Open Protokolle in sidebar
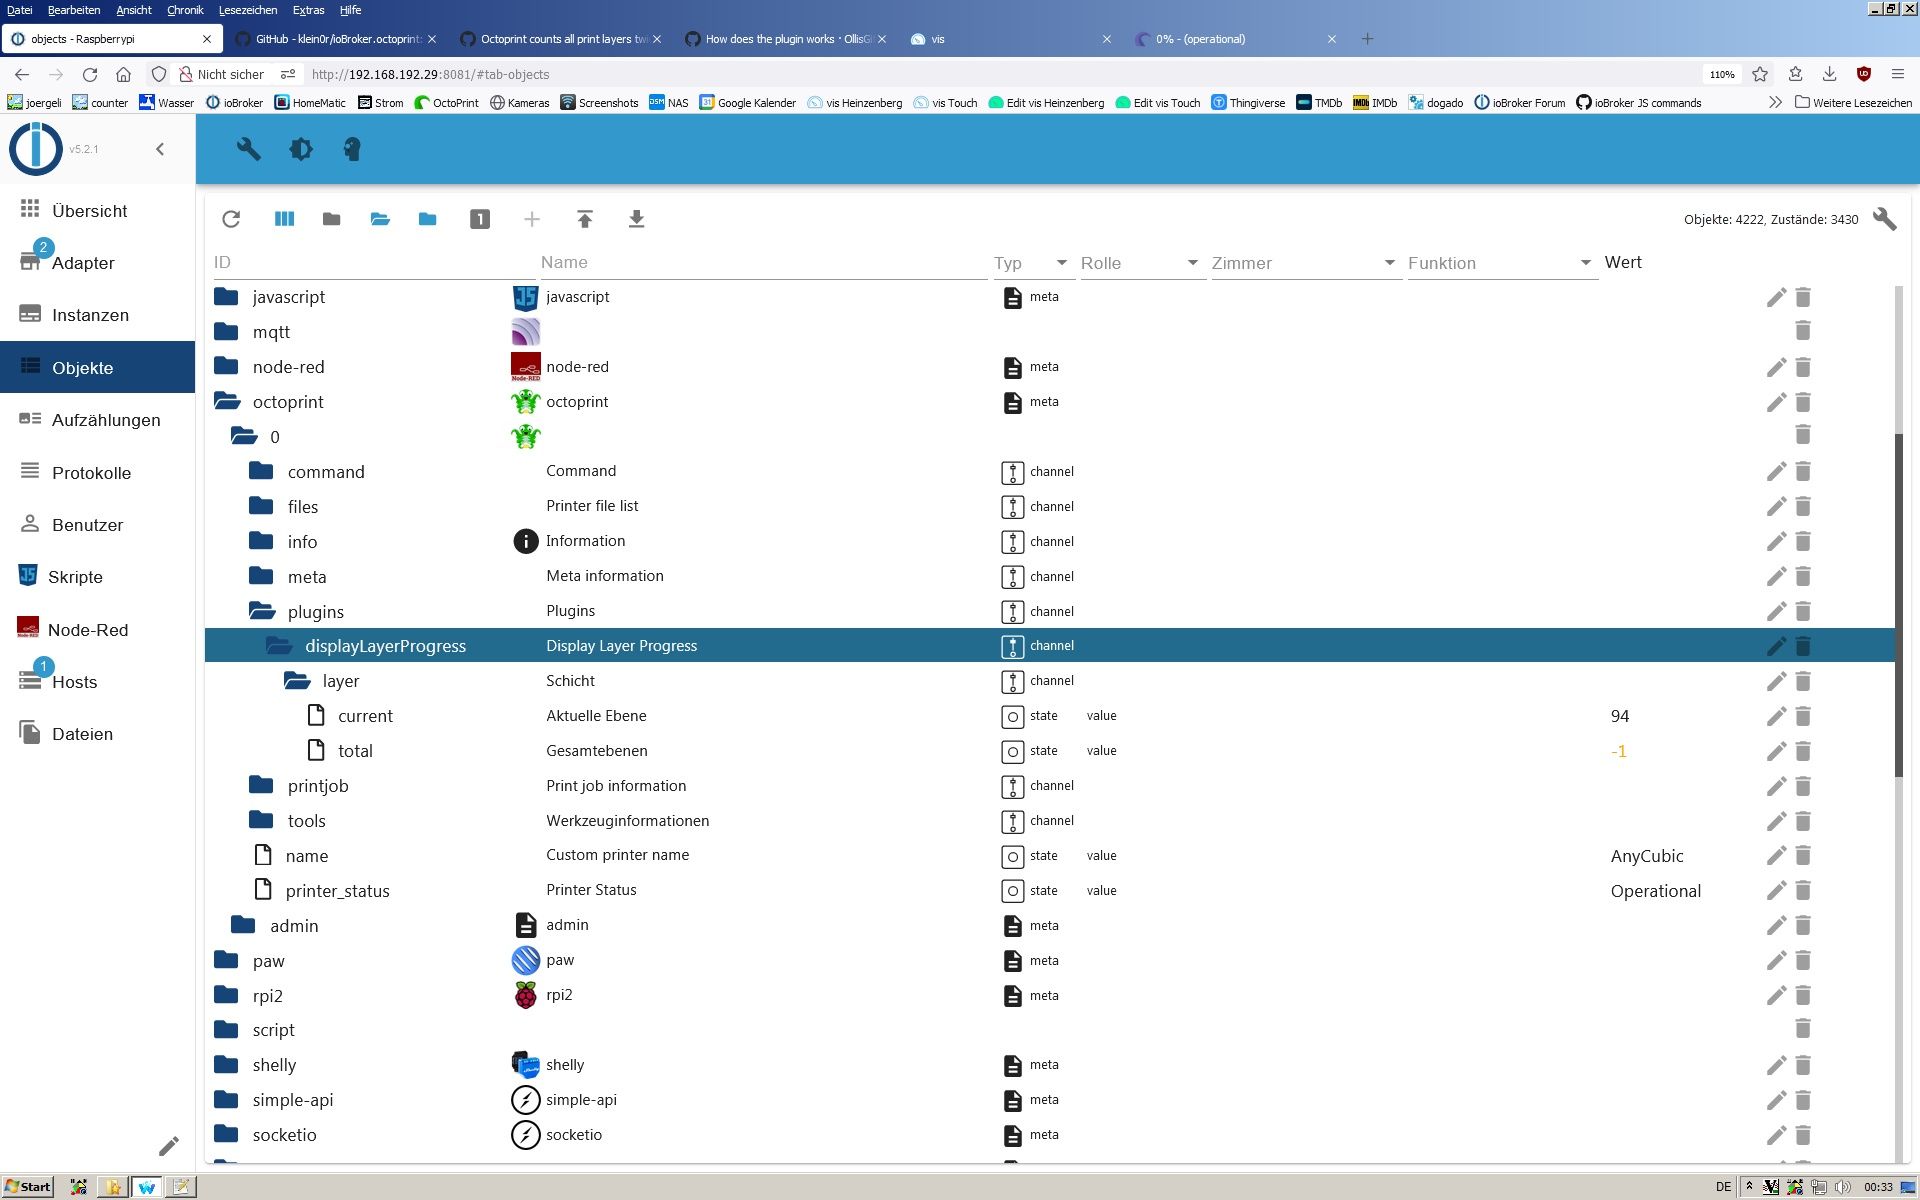 pyautogui.click(x=97, y=472)
